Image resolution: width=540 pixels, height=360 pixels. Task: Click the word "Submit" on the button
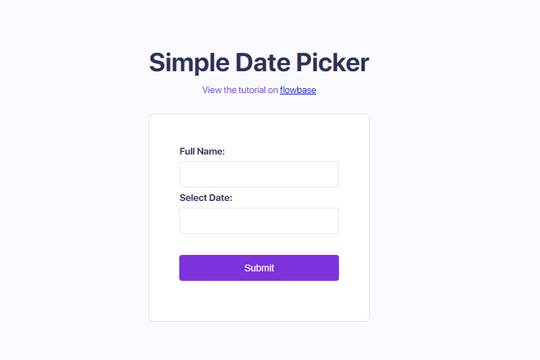click(259, 268)
